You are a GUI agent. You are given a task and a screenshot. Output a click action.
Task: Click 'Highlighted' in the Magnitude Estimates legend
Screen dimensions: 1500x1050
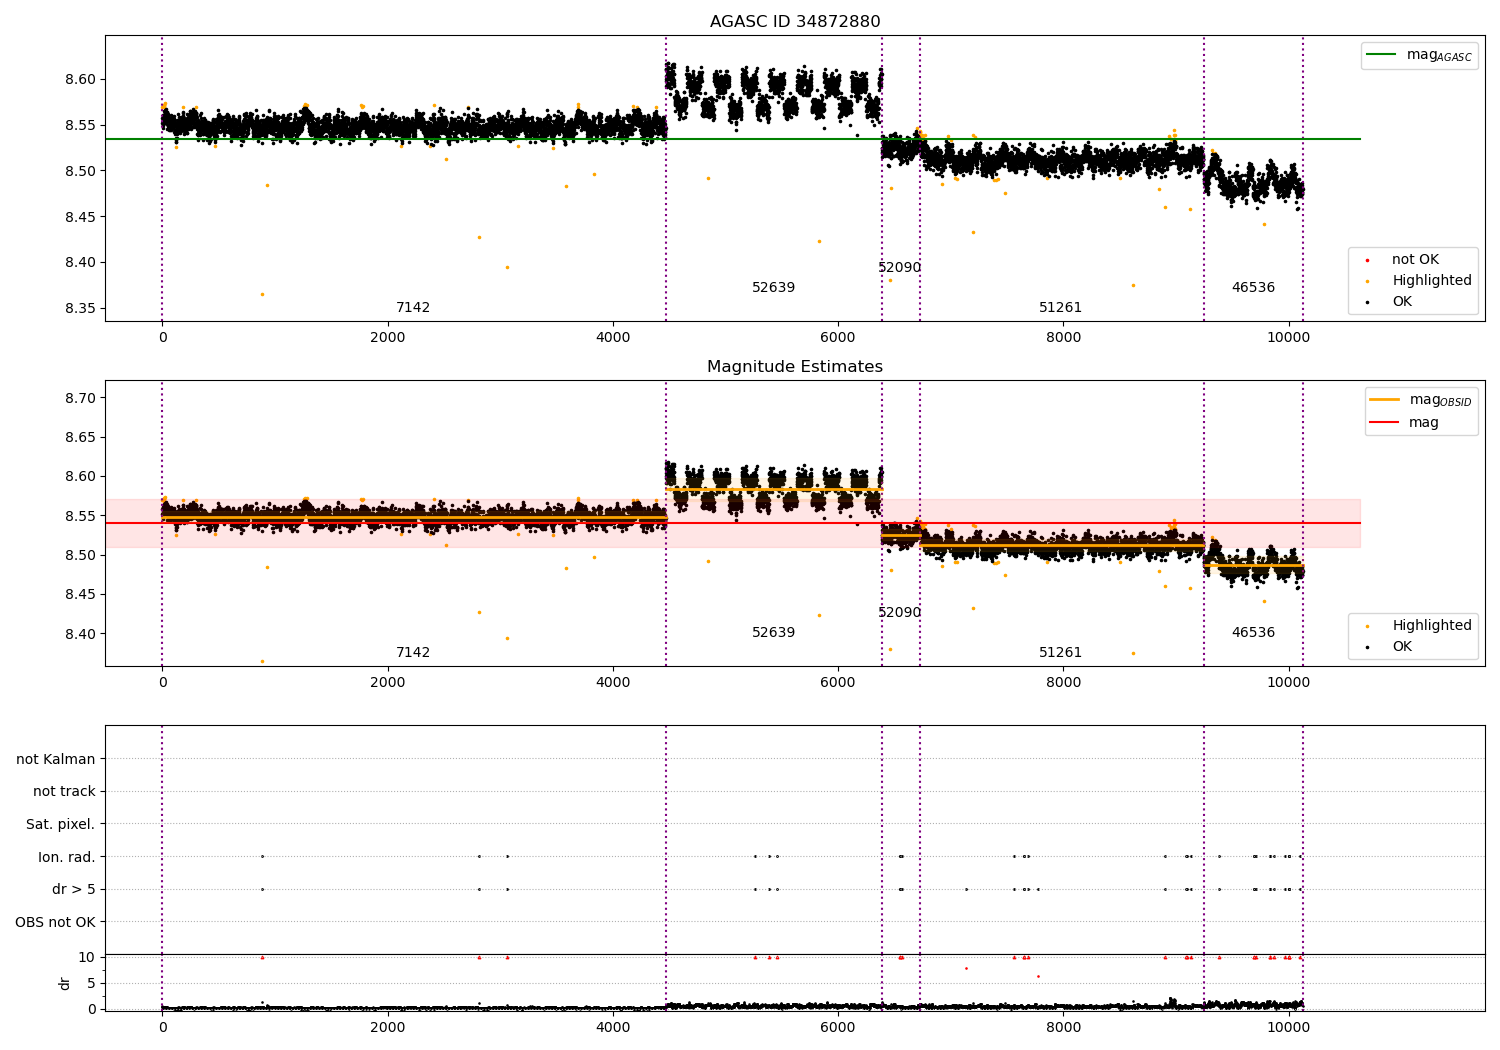coord(1432,626)
